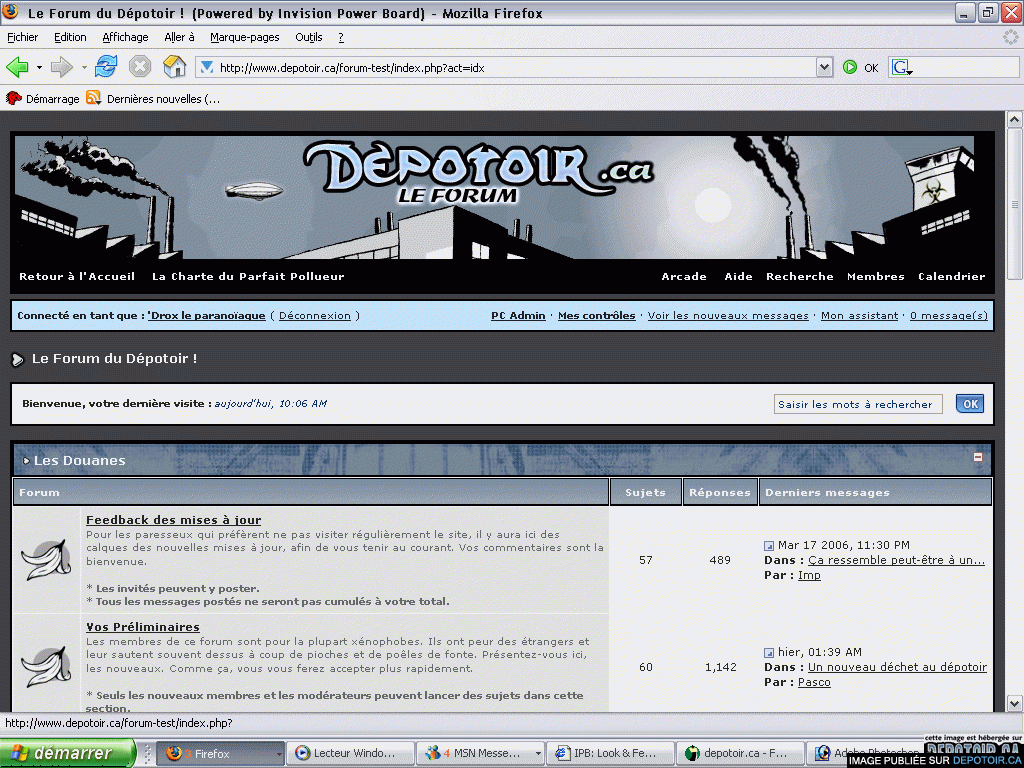Image resolution: width=1024 pixels, height=768 pixels.
Task: Open the RSS feed icon for Dernières nouvelles
Action: pos(93,99)
